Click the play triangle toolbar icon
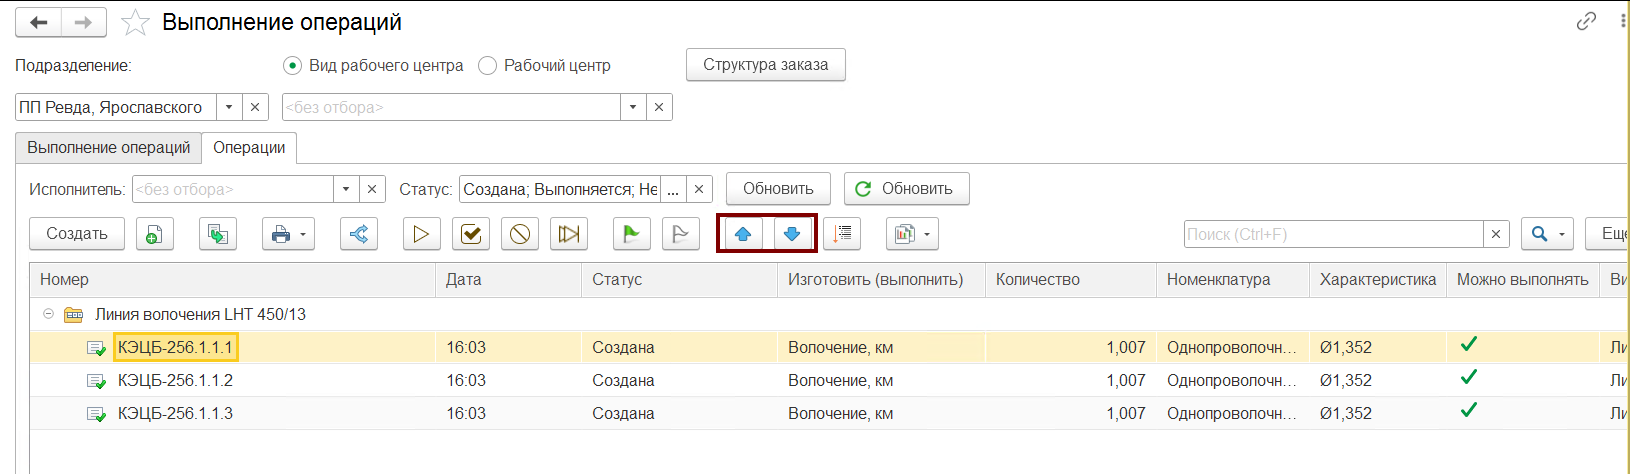 (421, 234)
